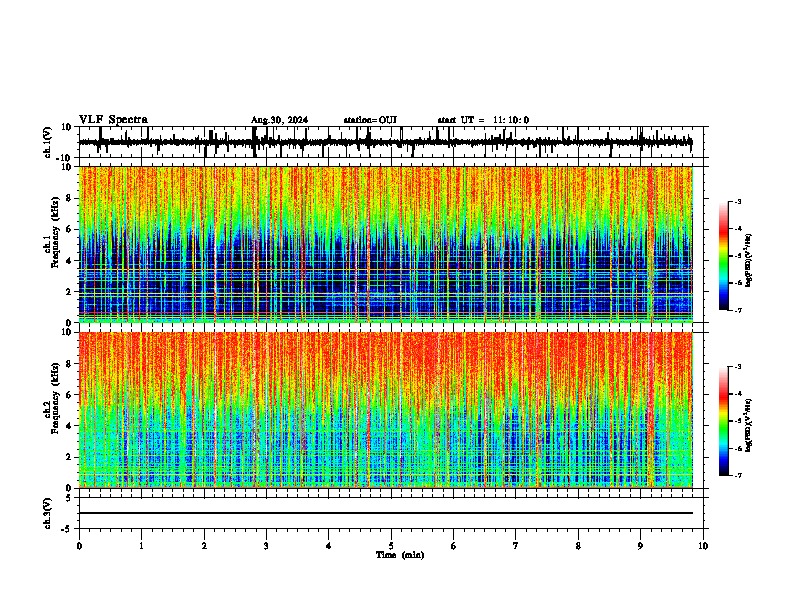Click the "4" kHz tick on ch.2 spectrogram
Viewport: 792px width, 612px height.
pyautogui.click(x=69, y=426)
